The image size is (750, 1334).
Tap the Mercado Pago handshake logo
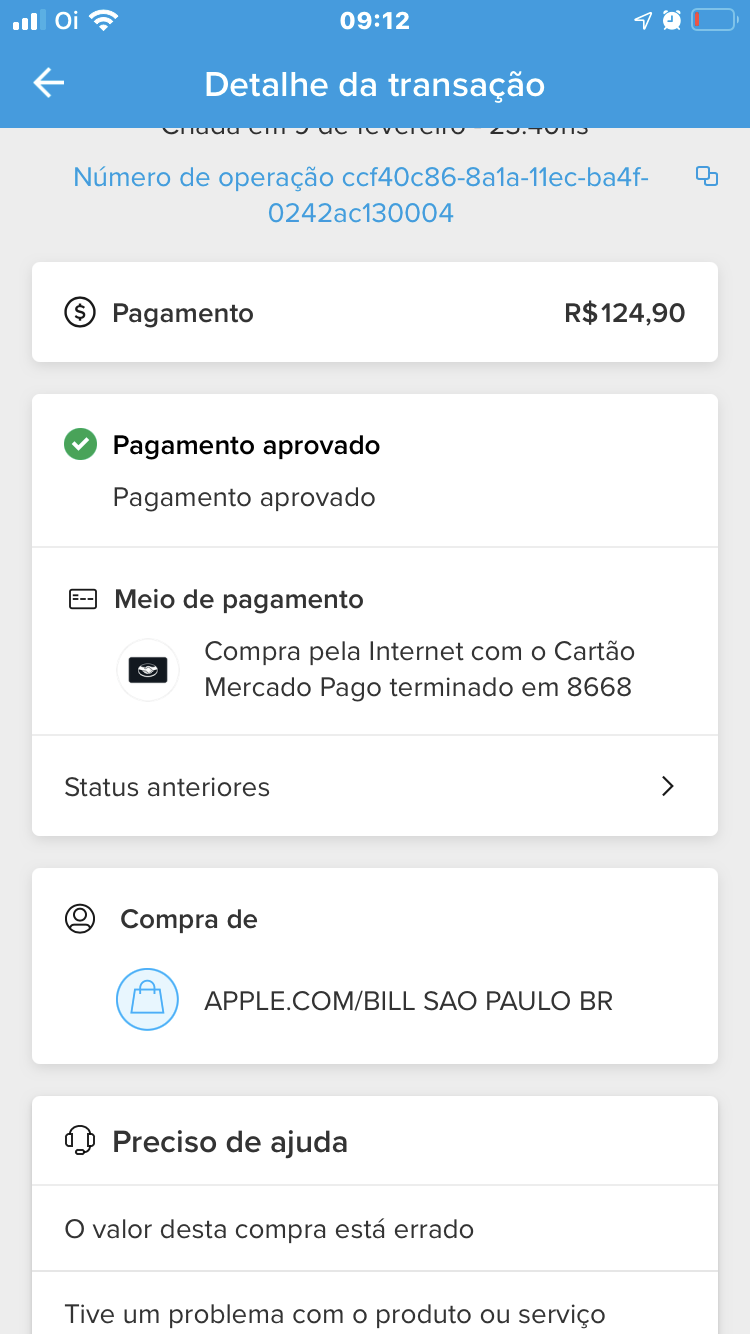148,670
